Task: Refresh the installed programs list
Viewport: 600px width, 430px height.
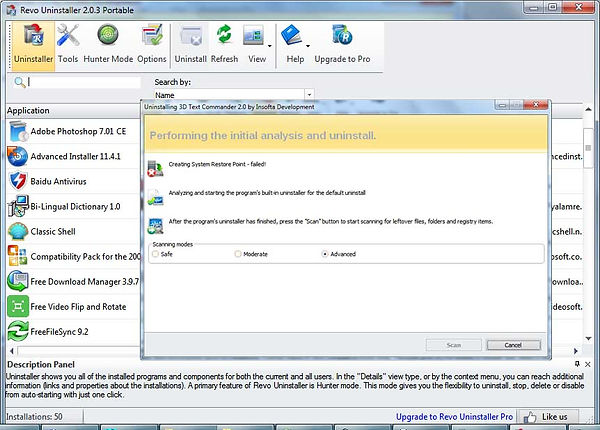Action: [x=224, y=46]
